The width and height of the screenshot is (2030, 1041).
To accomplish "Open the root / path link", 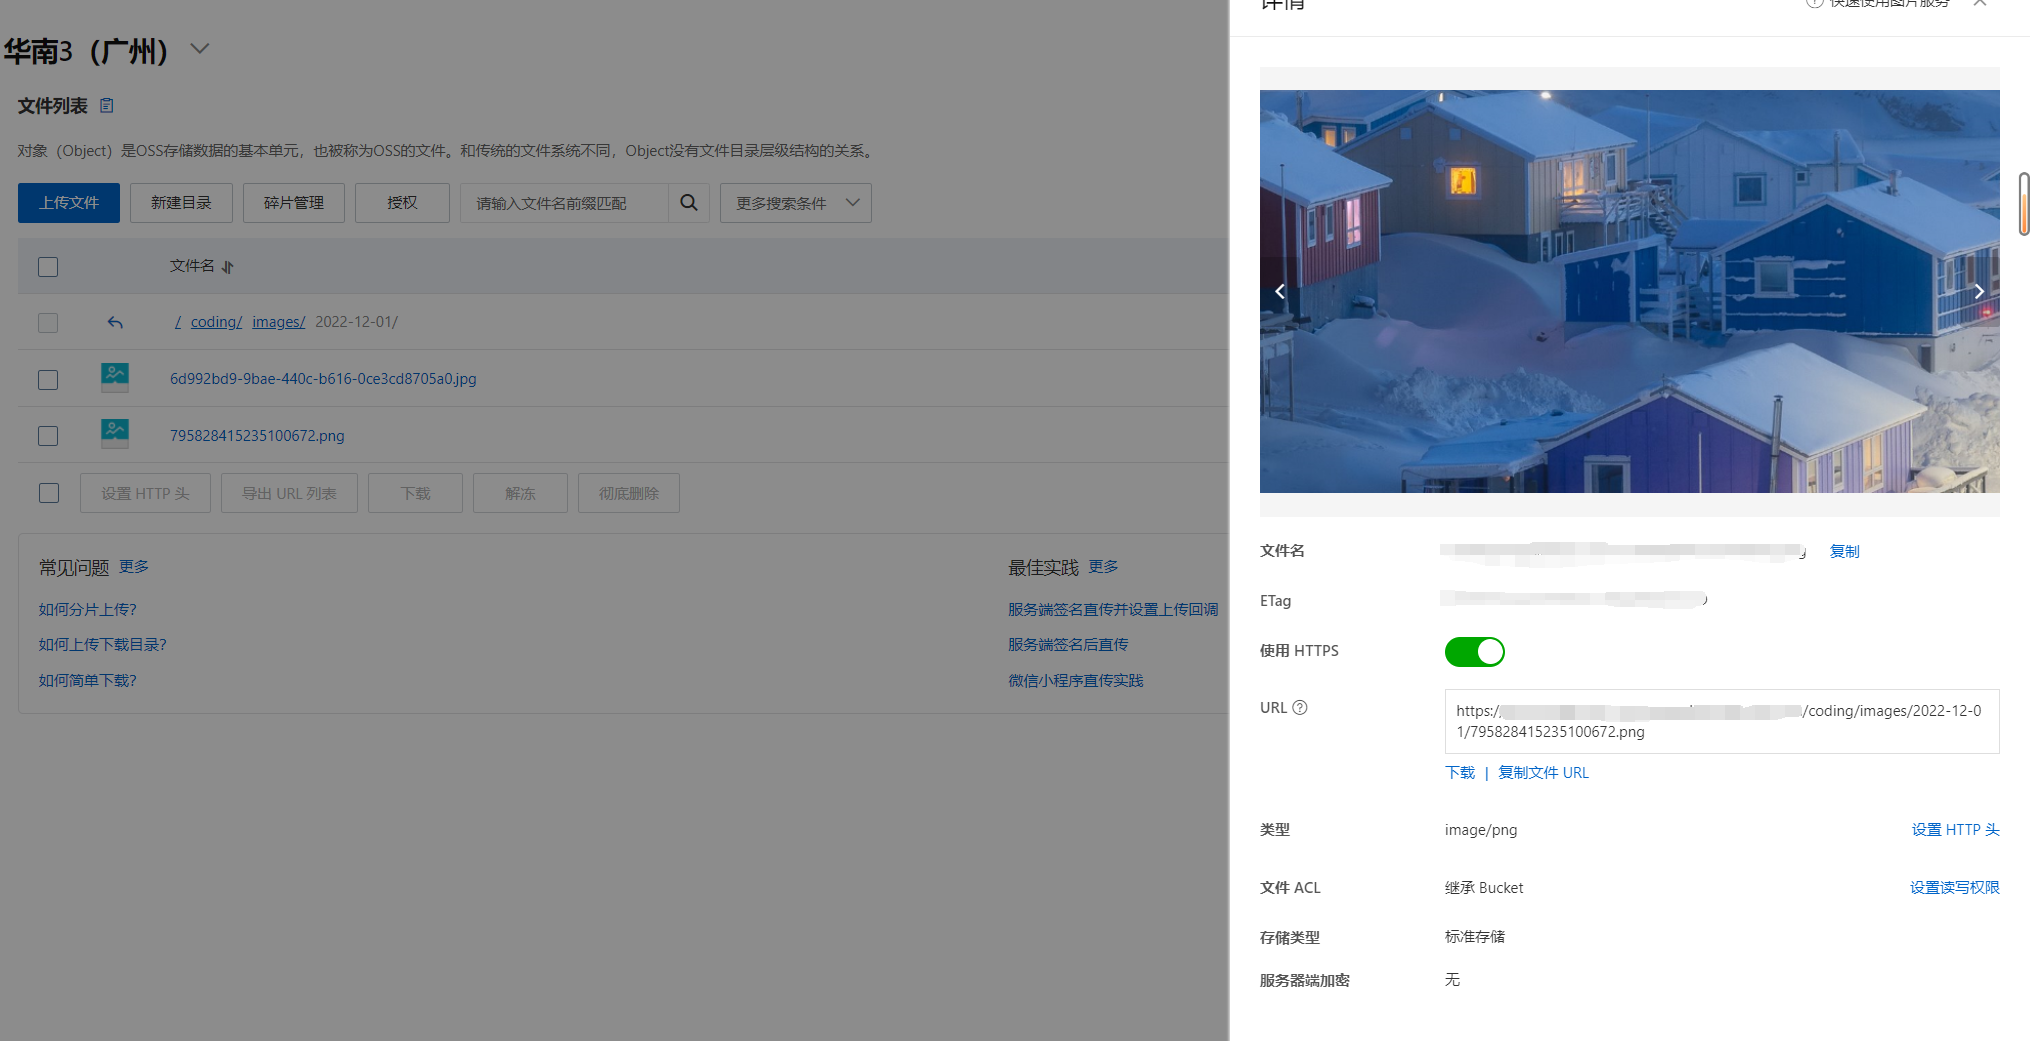I will click(x=178, y=322).
